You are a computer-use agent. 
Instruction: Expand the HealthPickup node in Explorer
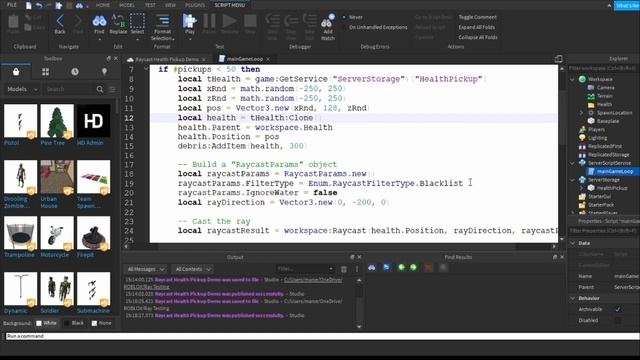[x=581, y=188]
